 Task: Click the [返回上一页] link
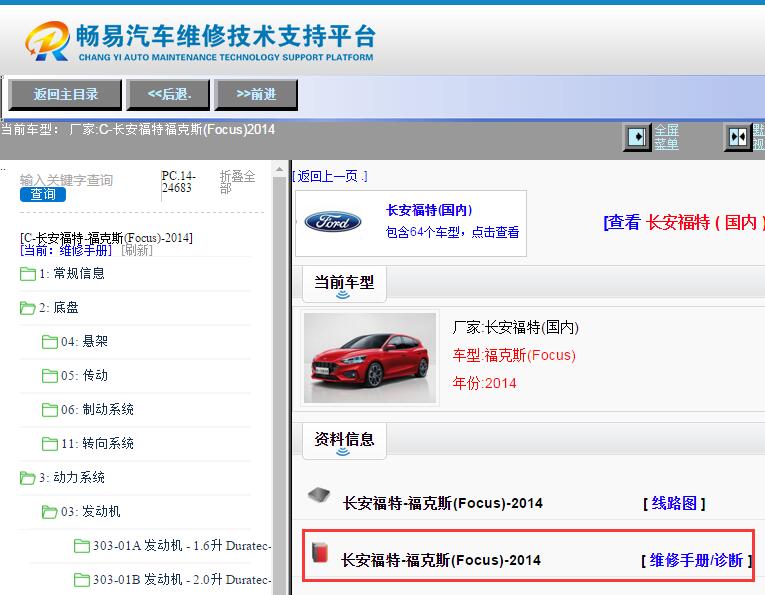point(330,176)
